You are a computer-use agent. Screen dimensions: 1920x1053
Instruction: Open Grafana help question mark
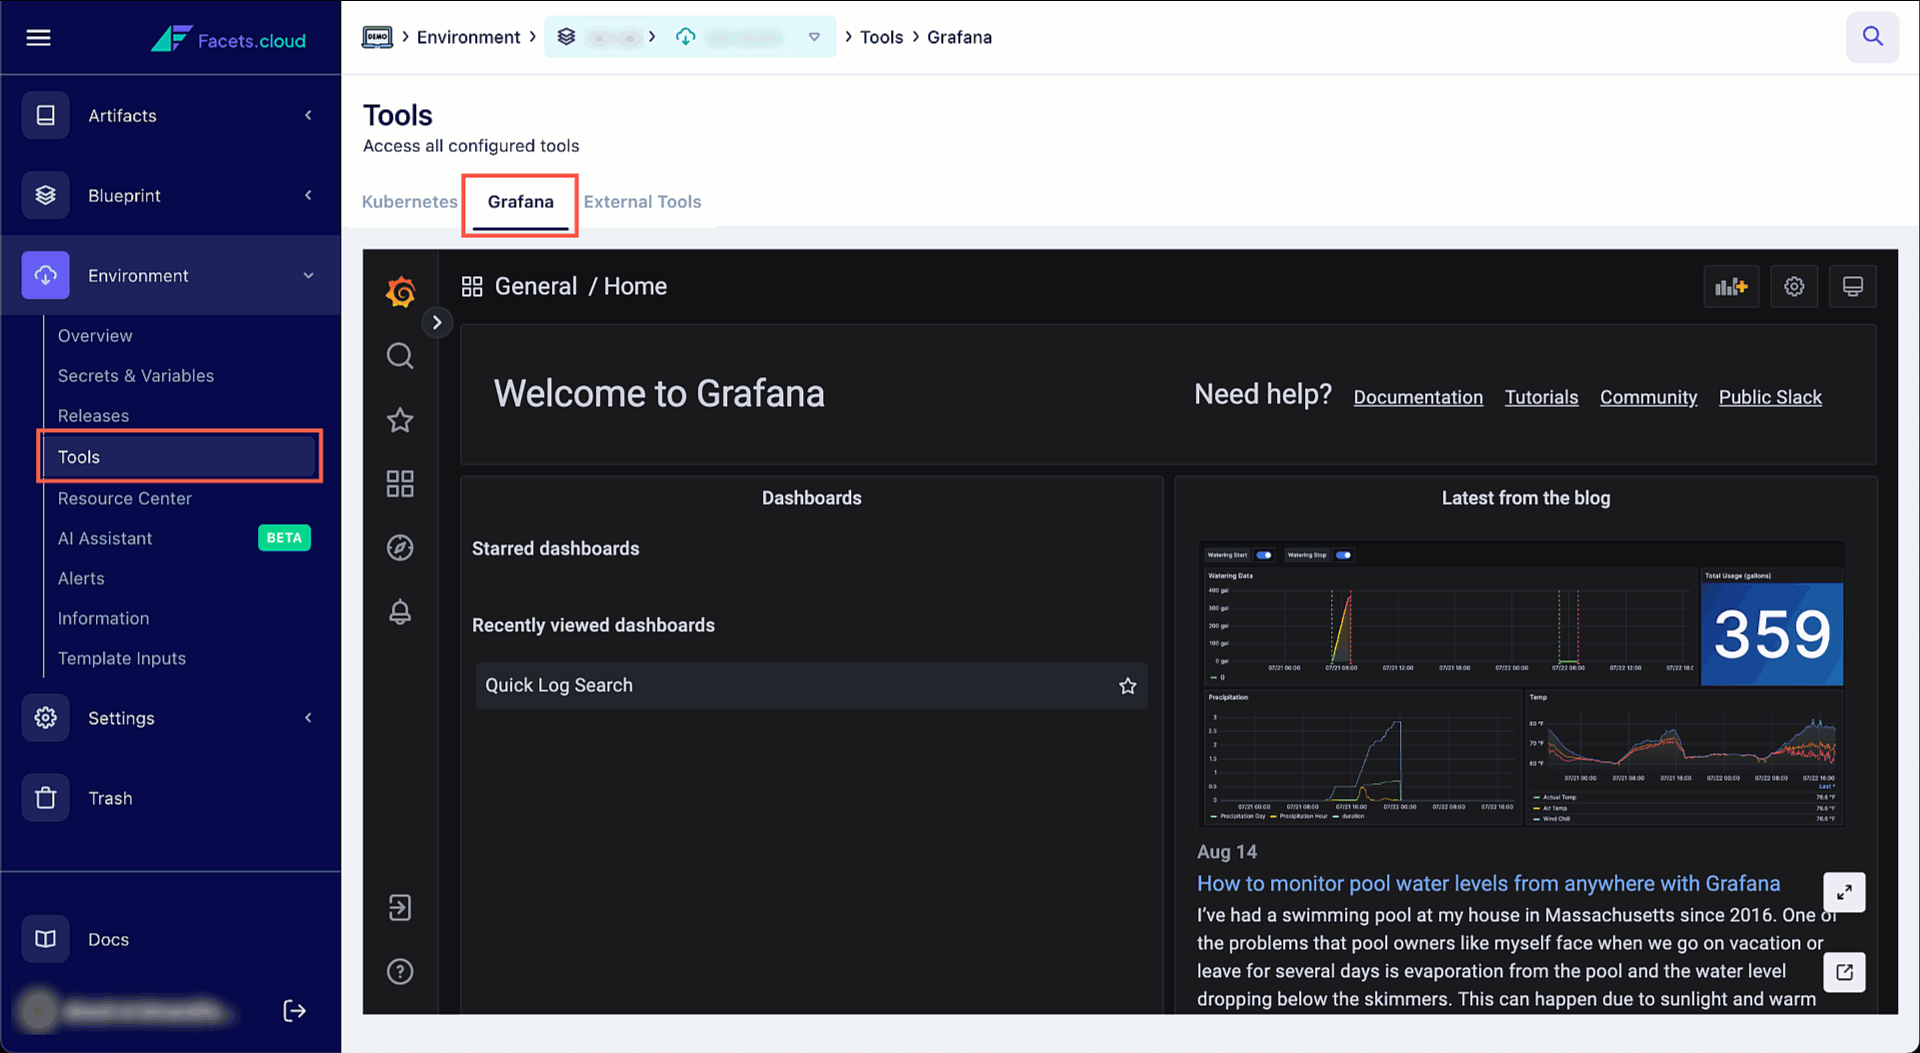click(400, 971)
